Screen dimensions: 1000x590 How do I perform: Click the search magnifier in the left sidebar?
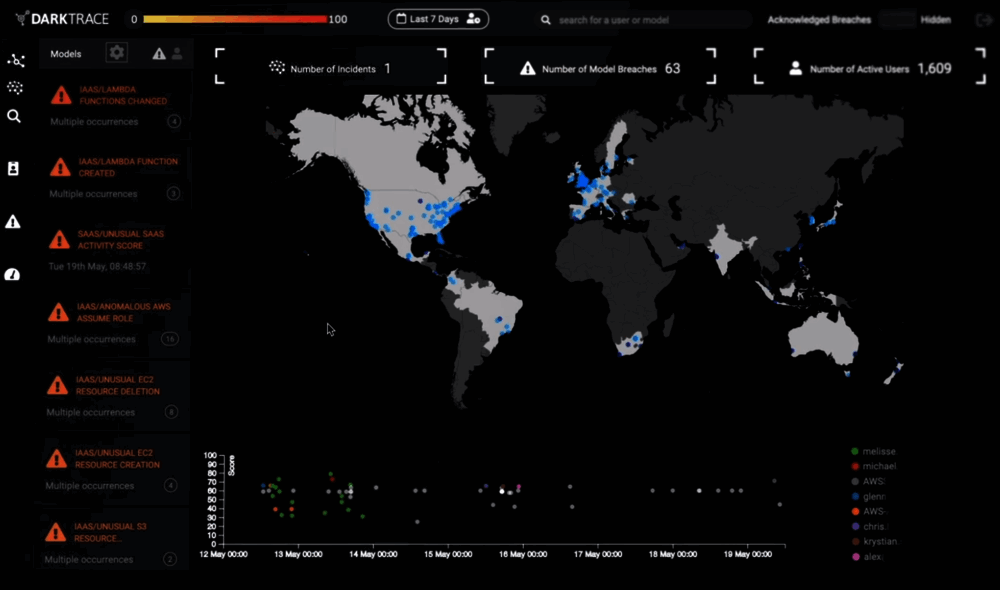13,116
